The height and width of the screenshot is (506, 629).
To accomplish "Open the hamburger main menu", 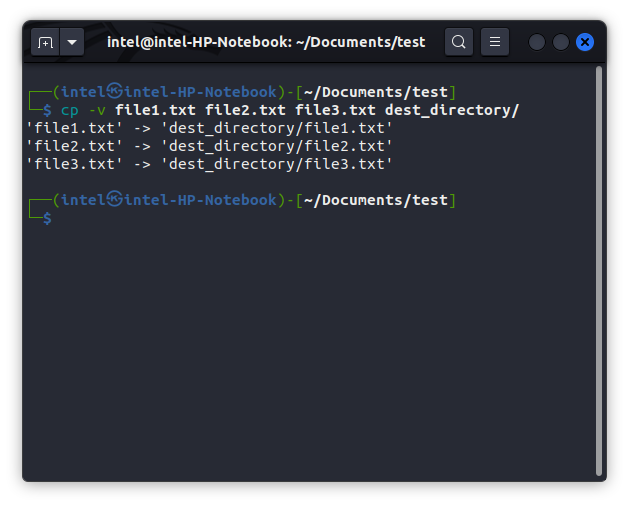I will click(x=495, y=42).
